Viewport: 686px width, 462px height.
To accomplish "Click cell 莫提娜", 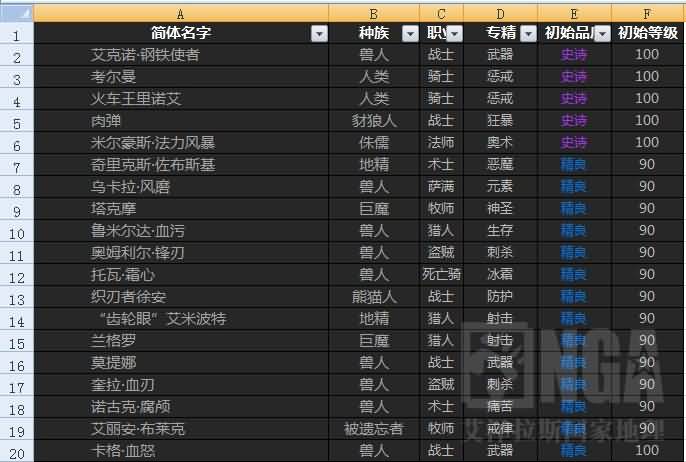I will tap(181, 363).
